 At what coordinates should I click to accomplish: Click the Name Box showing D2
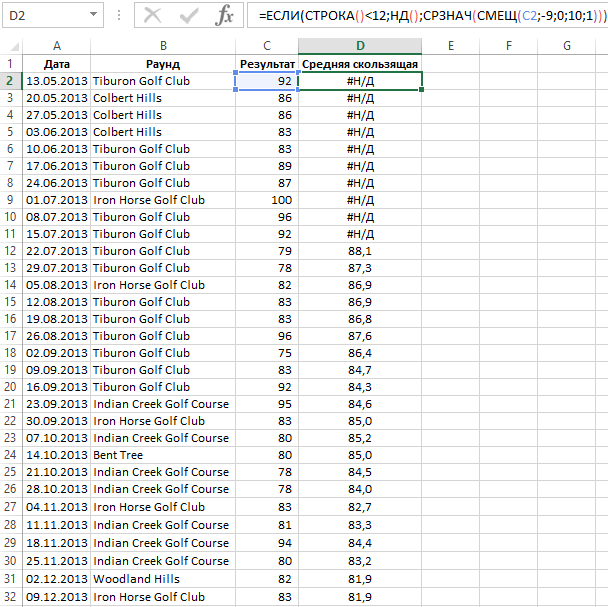tap(45, 15)
